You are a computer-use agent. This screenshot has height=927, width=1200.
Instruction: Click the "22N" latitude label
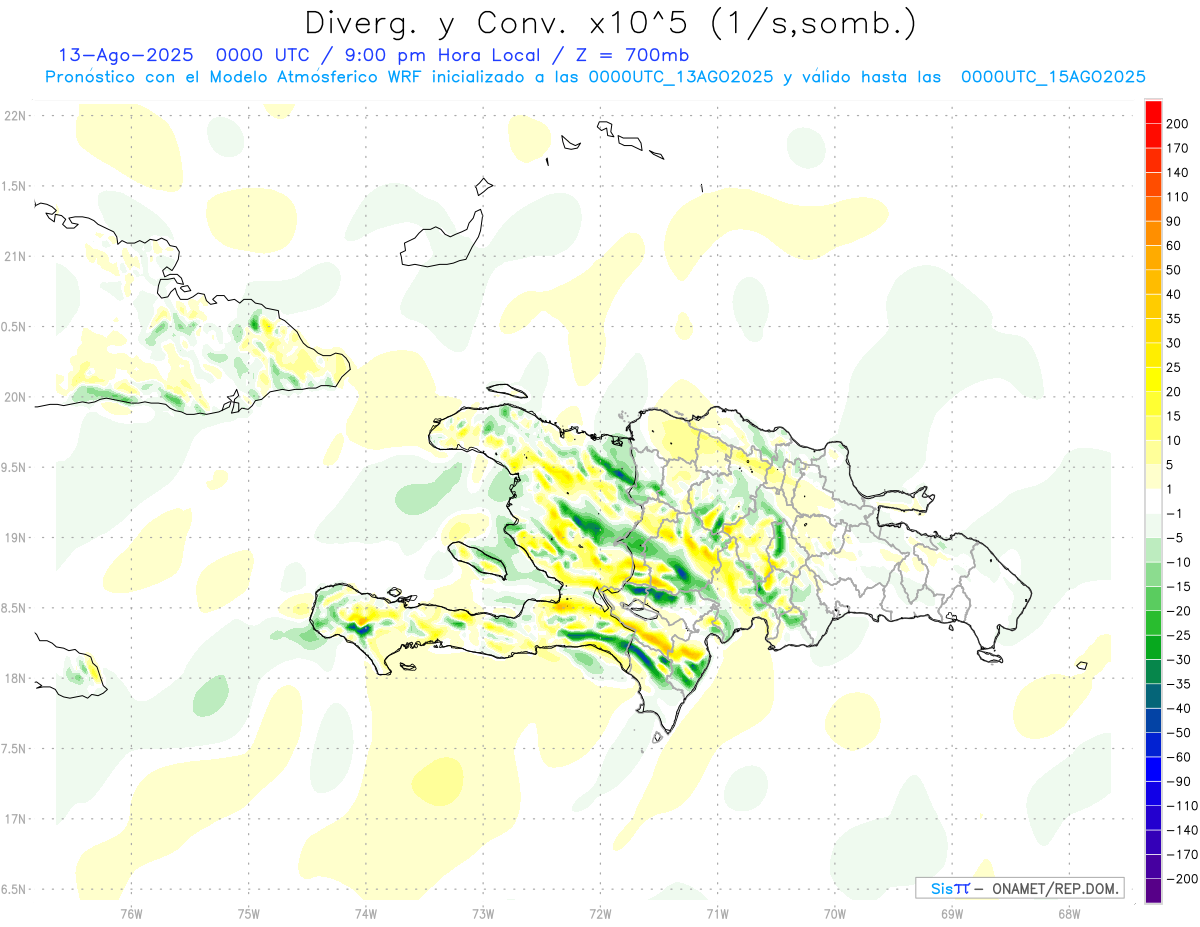coord(15,115)
